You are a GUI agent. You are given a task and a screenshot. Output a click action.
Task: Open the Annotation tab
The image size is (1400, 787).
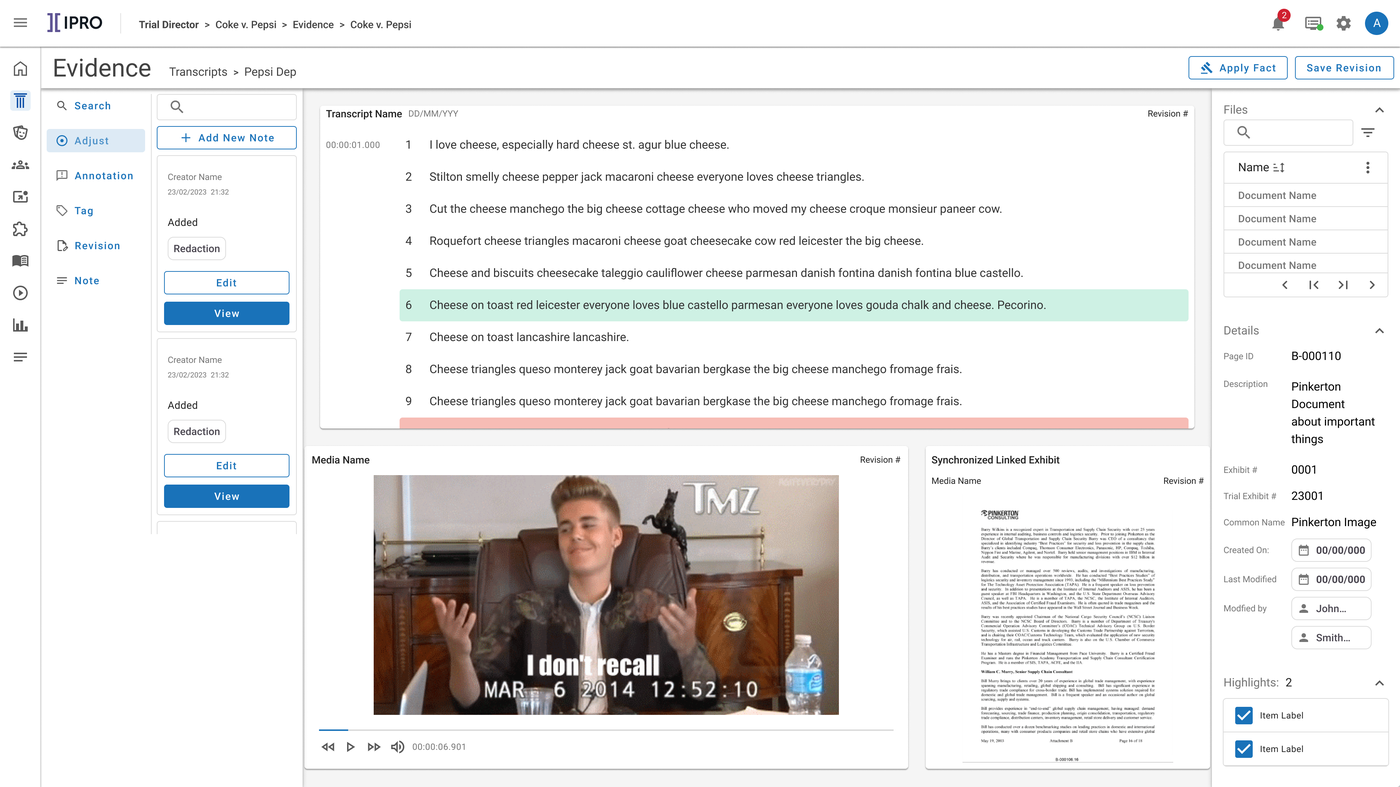point(96,176)
